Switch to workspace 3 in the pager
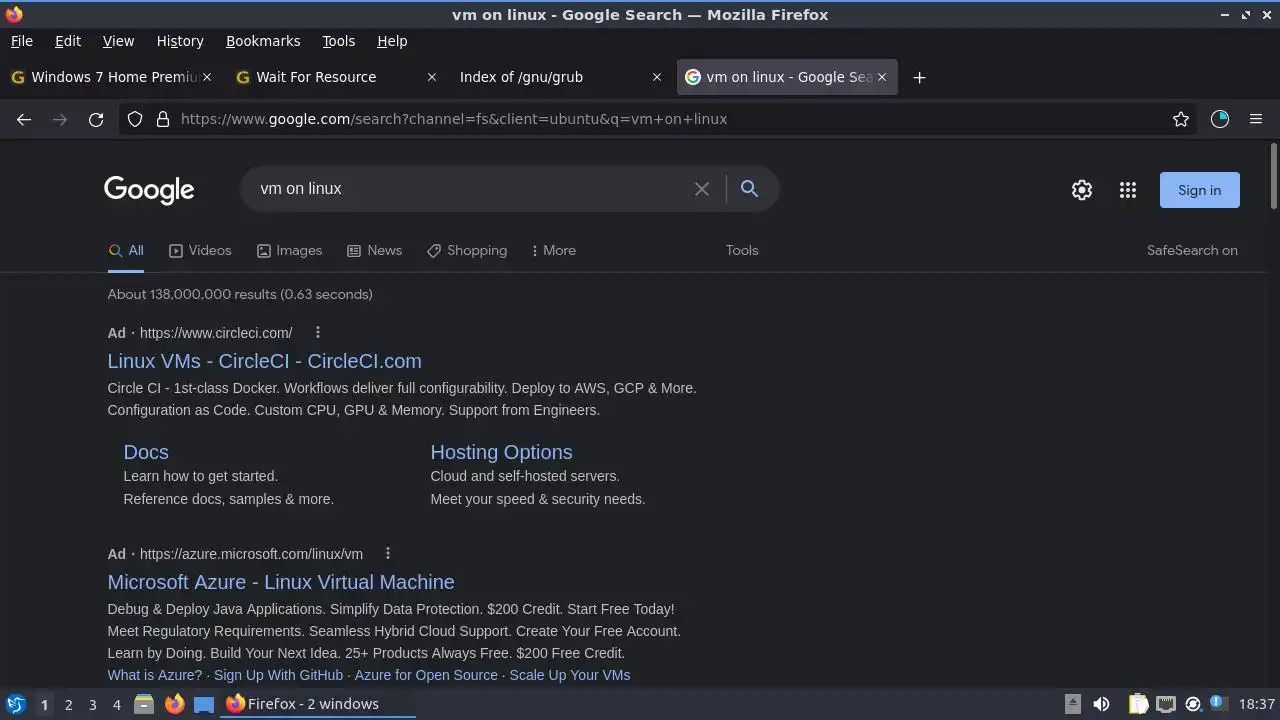1280x720 pixels. 92,704
